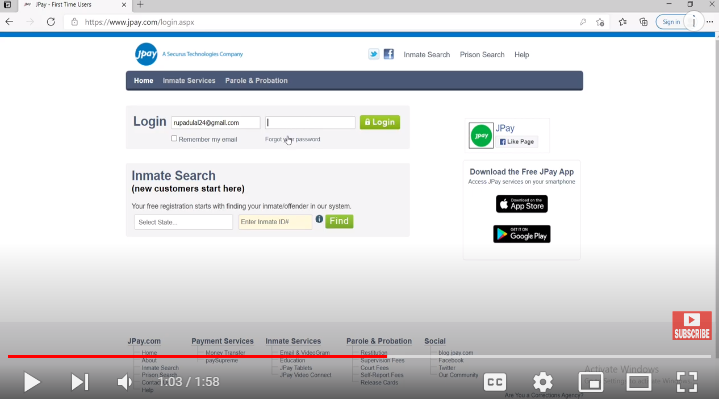Open Inmate Search header link

click(x=426, y=55)
